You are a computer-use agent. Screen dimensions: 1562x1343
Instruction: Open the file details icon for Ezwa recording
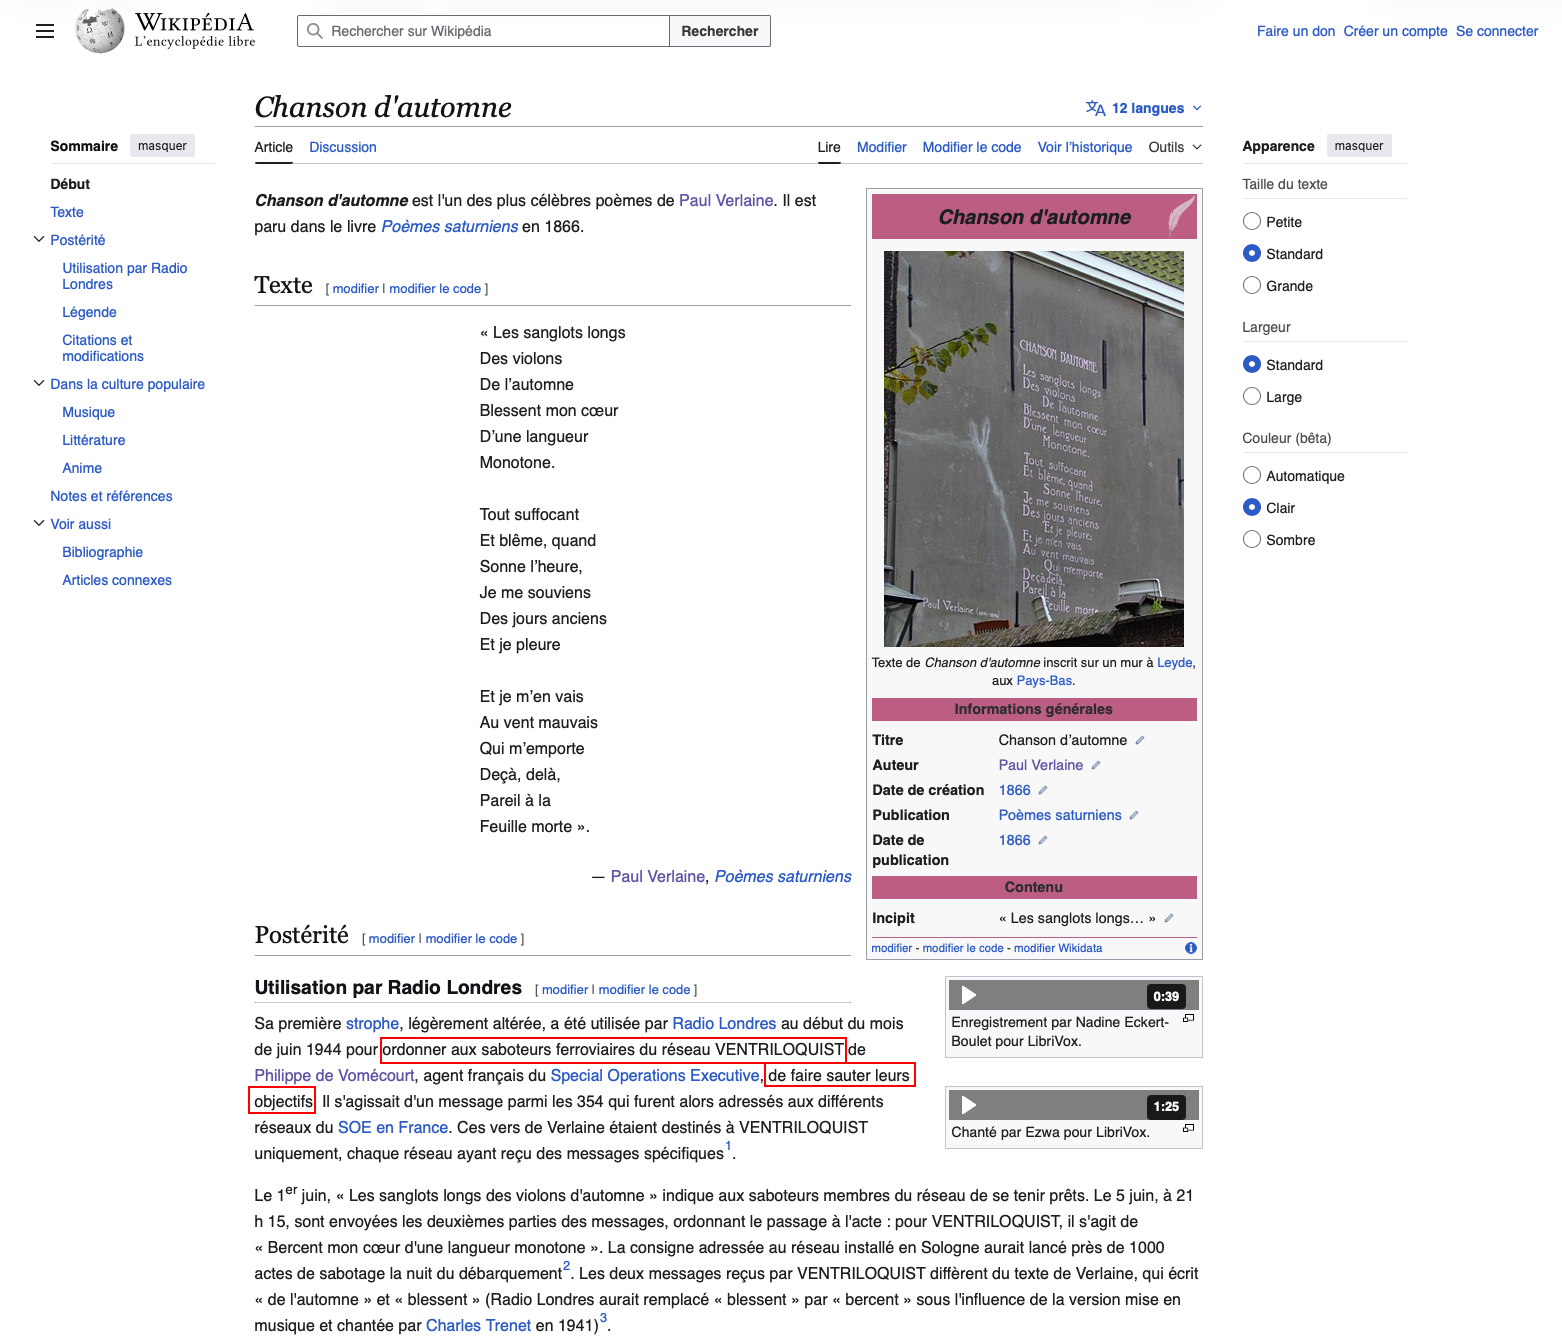click(1188, 1128)
